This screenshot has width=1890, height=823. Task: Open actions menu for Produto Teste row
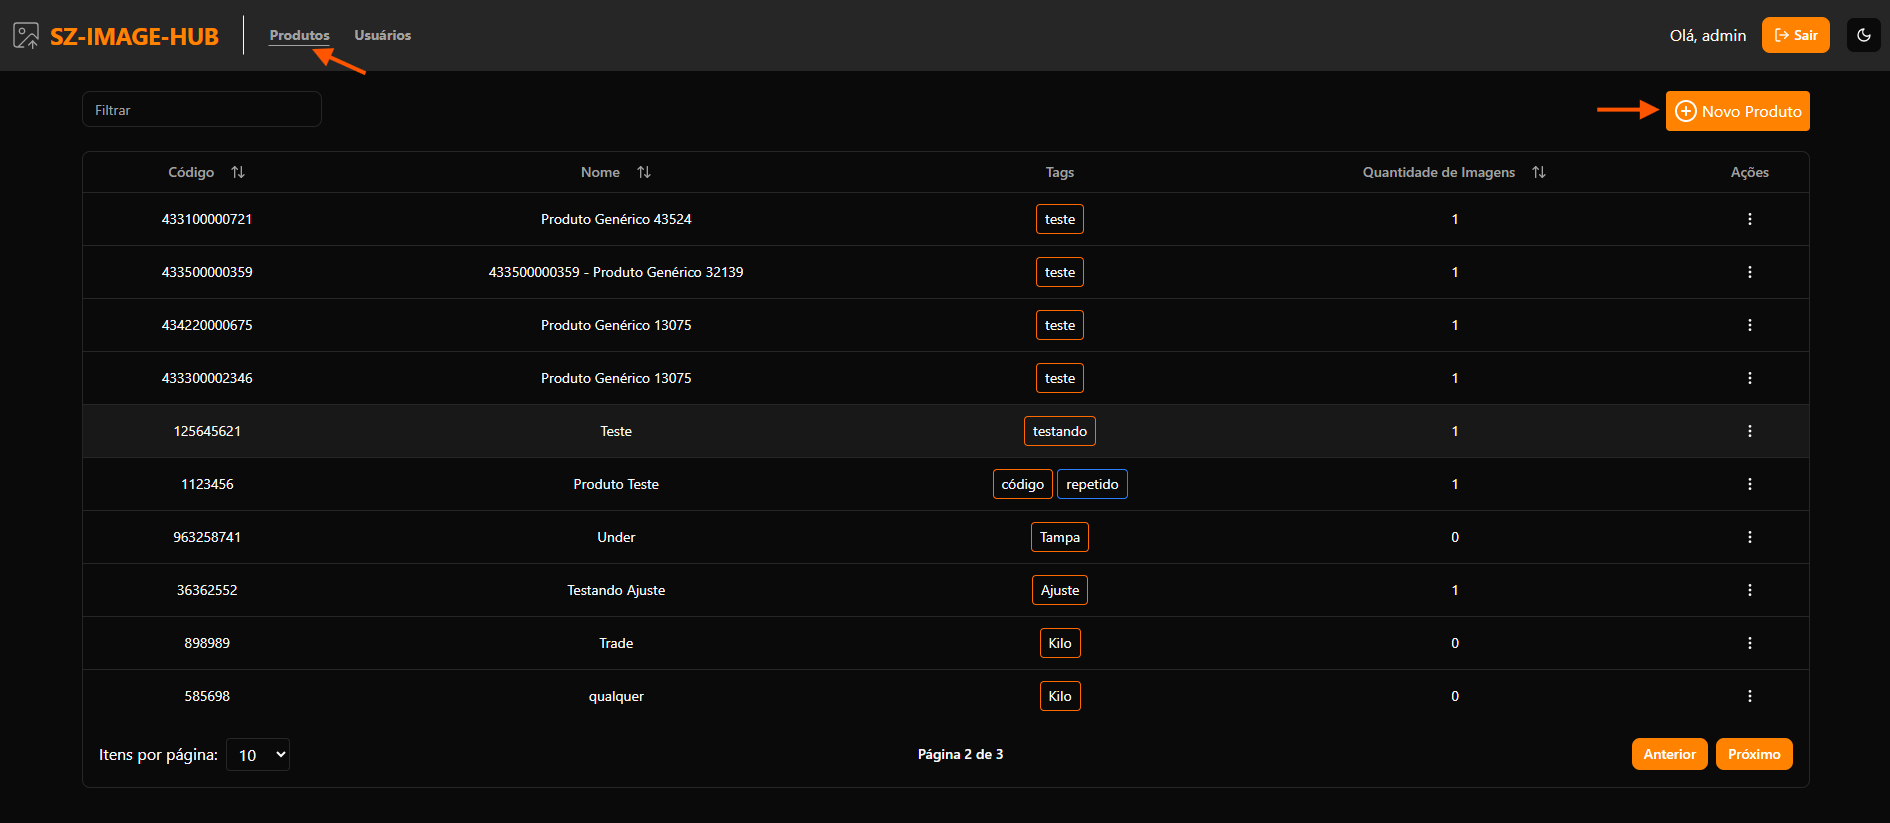pyautogui.click(x=1749, y=484)
